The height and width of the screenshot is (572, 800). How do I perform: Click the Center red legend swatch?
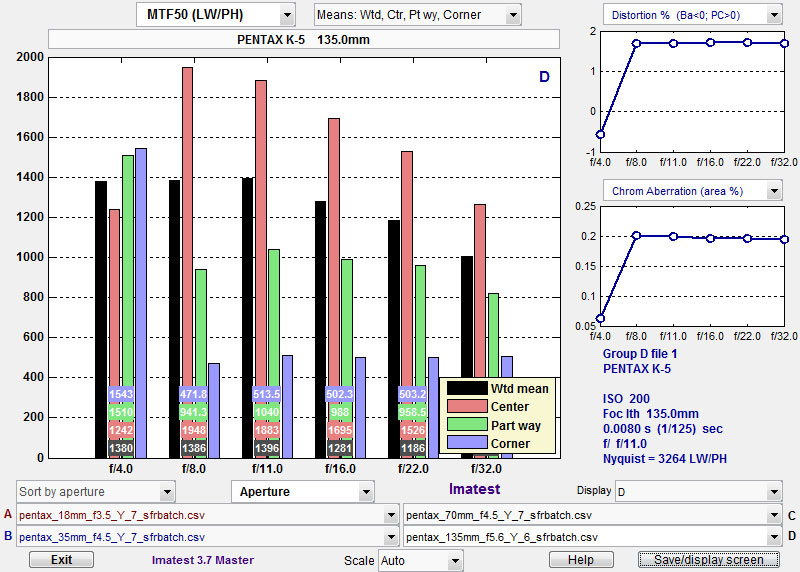(467, 406)
